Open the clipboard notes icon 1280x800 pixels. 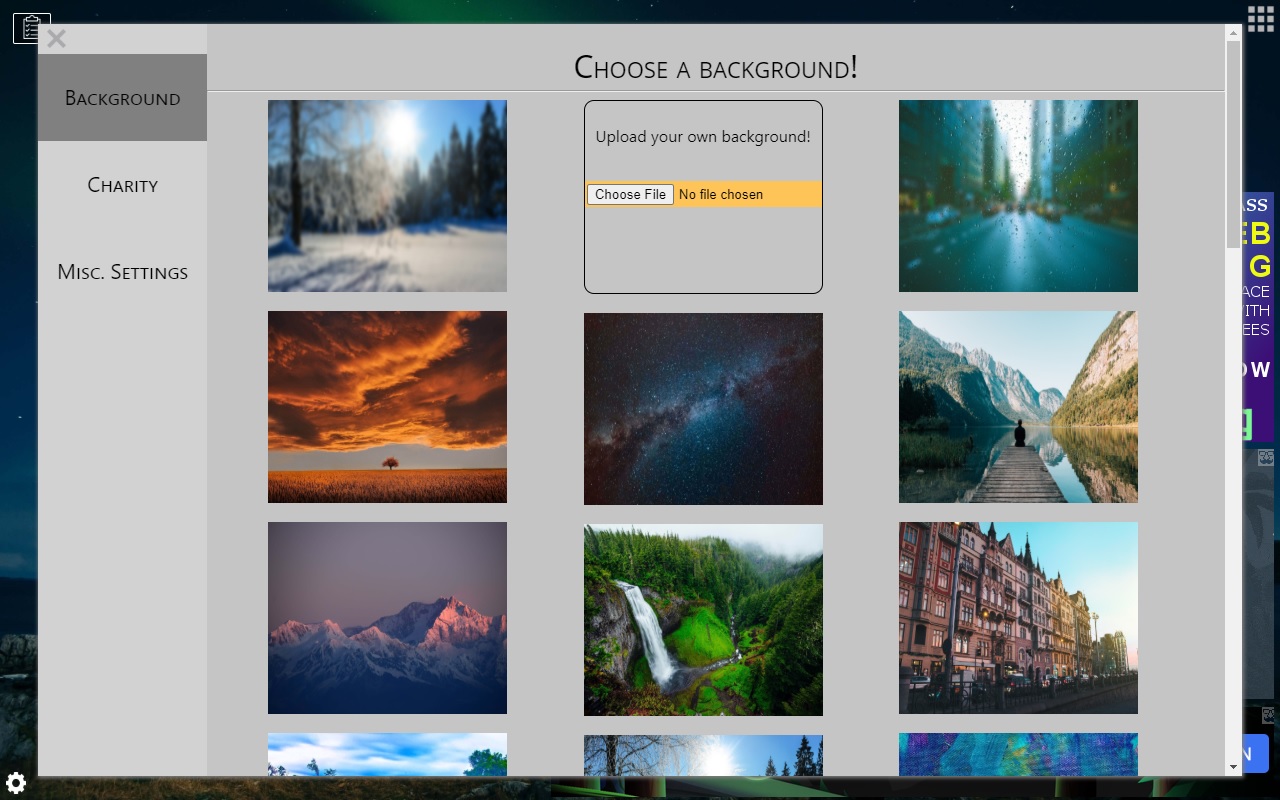pos(31,28)
